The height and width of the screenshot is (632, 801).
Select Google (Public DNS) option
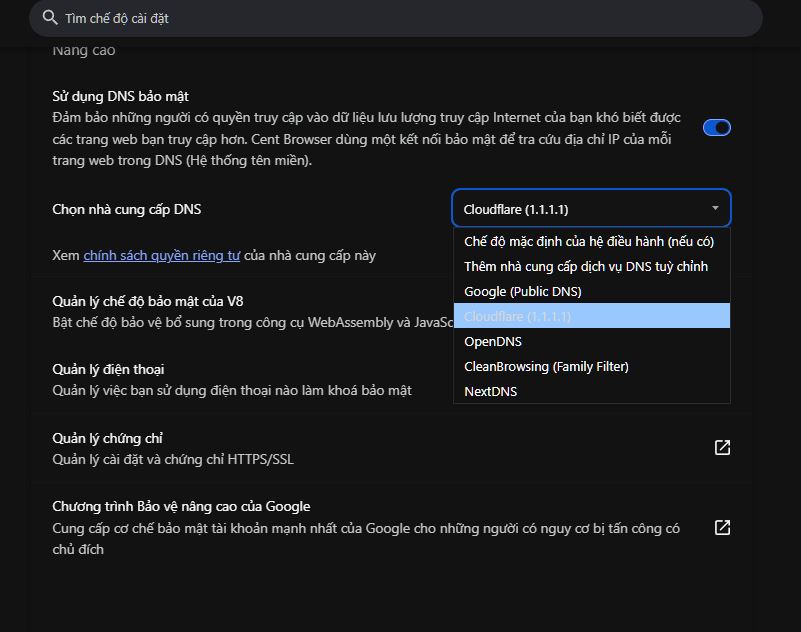pyautogui.click(x=592, y=291)
